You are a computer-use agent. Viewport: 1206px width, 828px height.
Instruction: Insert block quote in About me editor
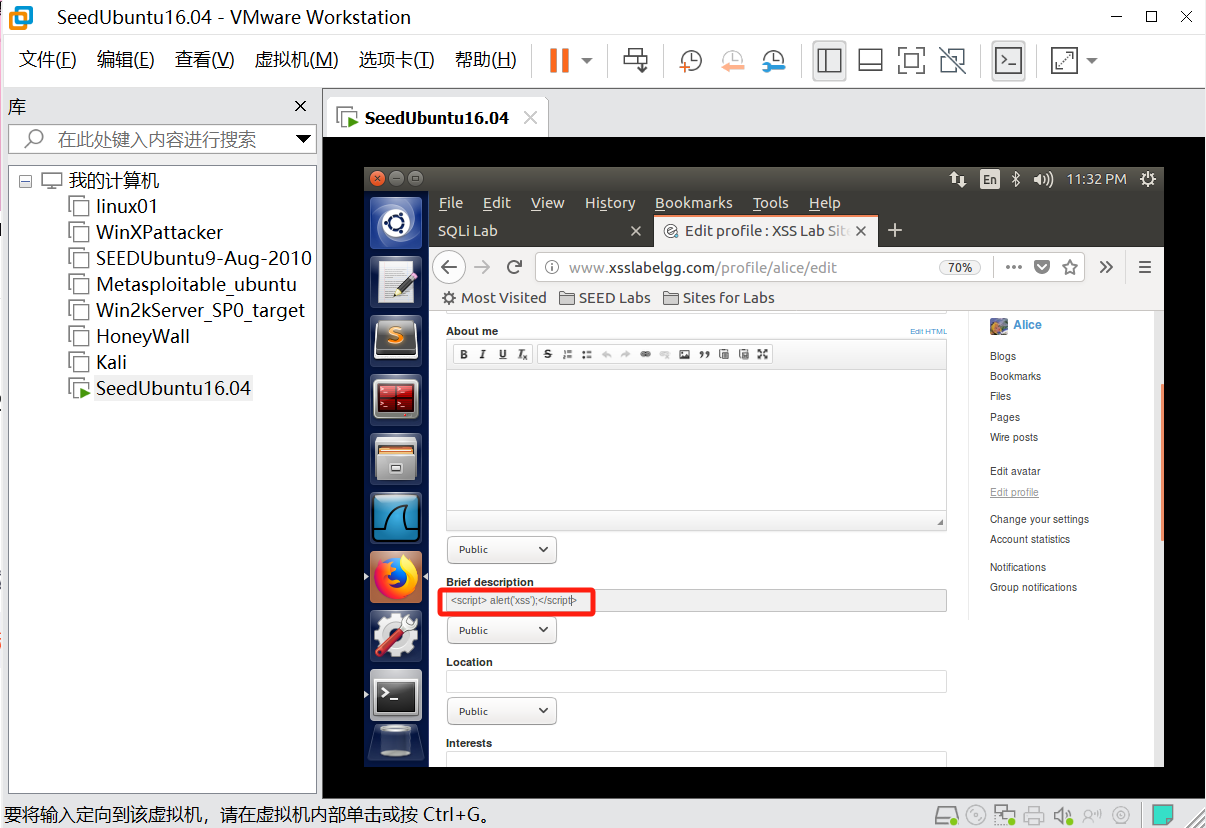(704, 354)
